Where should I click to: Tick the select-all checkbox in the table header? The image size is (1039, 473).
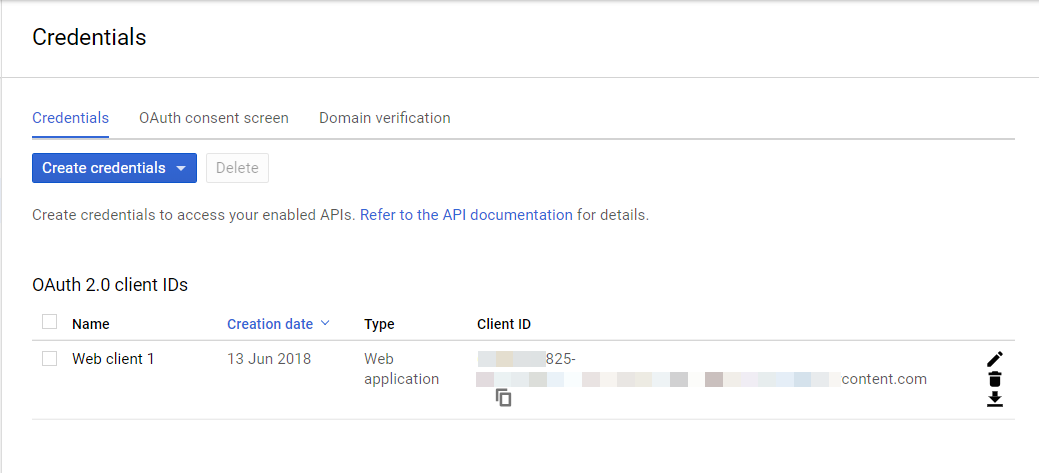[x=49, y=322]
